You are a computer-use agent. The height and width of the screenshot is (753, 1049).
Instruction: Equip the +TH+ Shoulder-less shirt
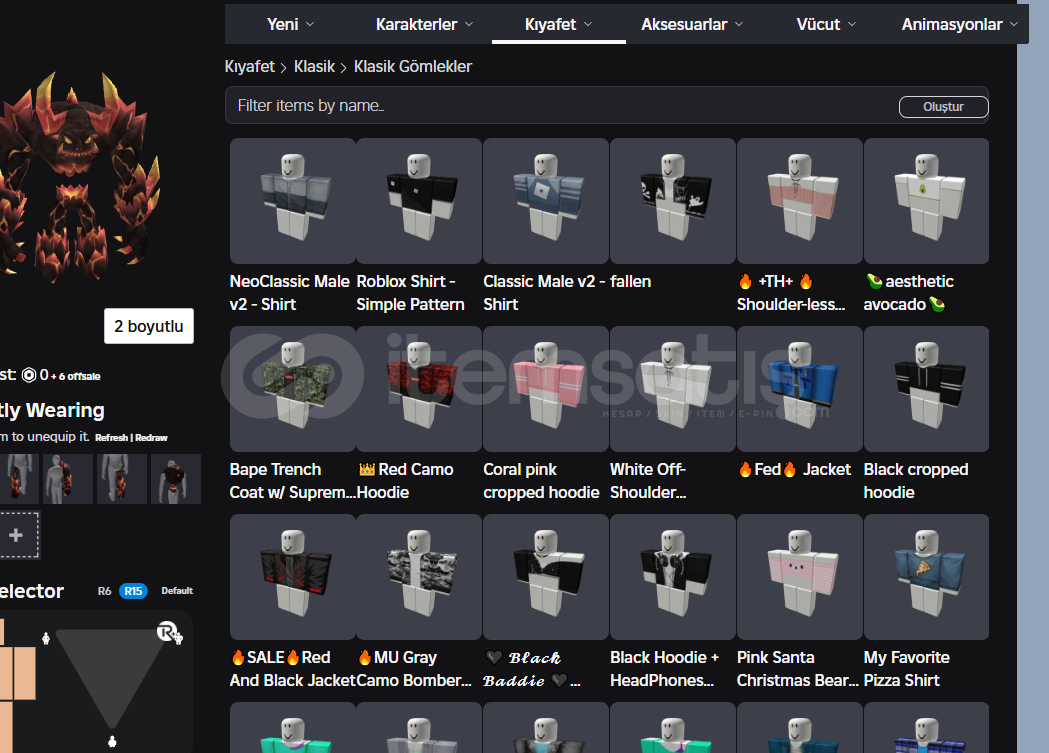799,201
